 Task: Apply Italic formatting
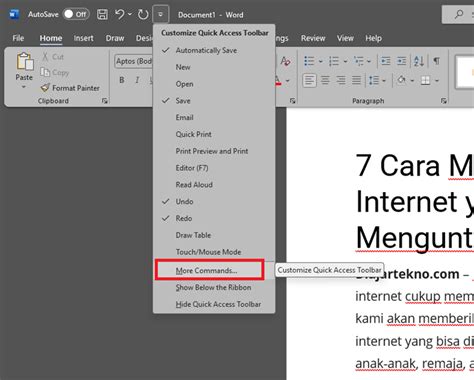137,80
